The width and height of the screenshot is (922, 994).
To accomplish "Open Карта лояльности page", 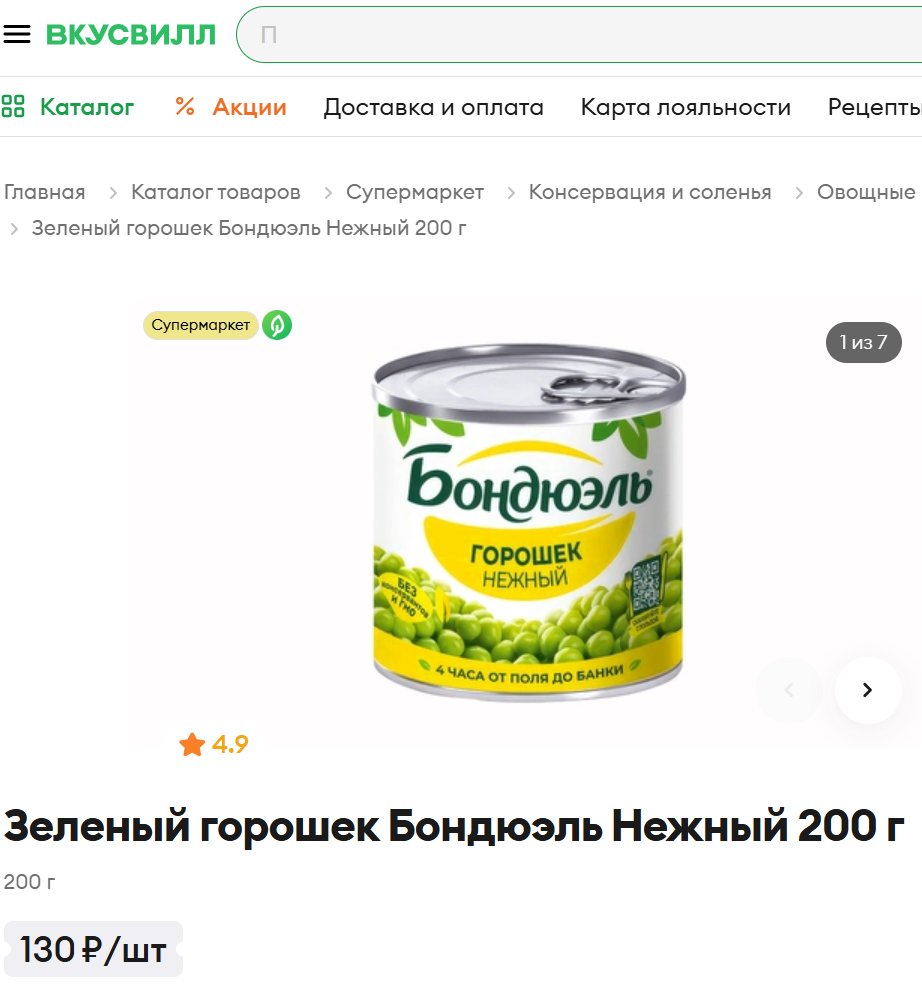I will click(x=685, y=107).
